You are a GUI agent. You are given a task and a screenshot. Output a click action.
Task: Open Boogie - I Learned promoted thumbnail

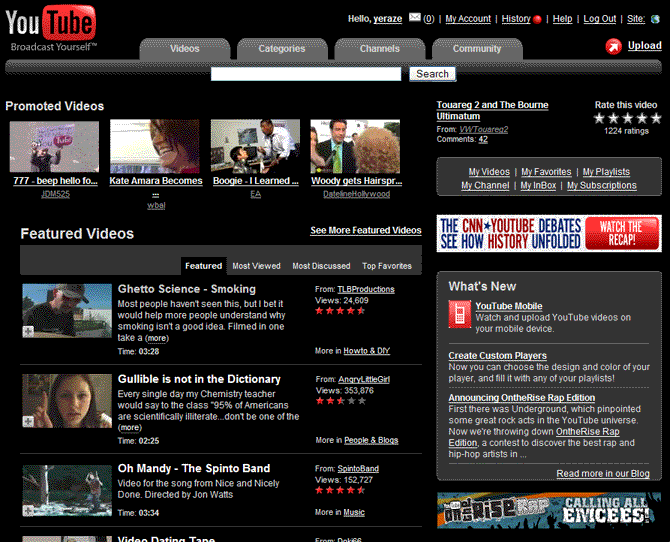[255, 147]
